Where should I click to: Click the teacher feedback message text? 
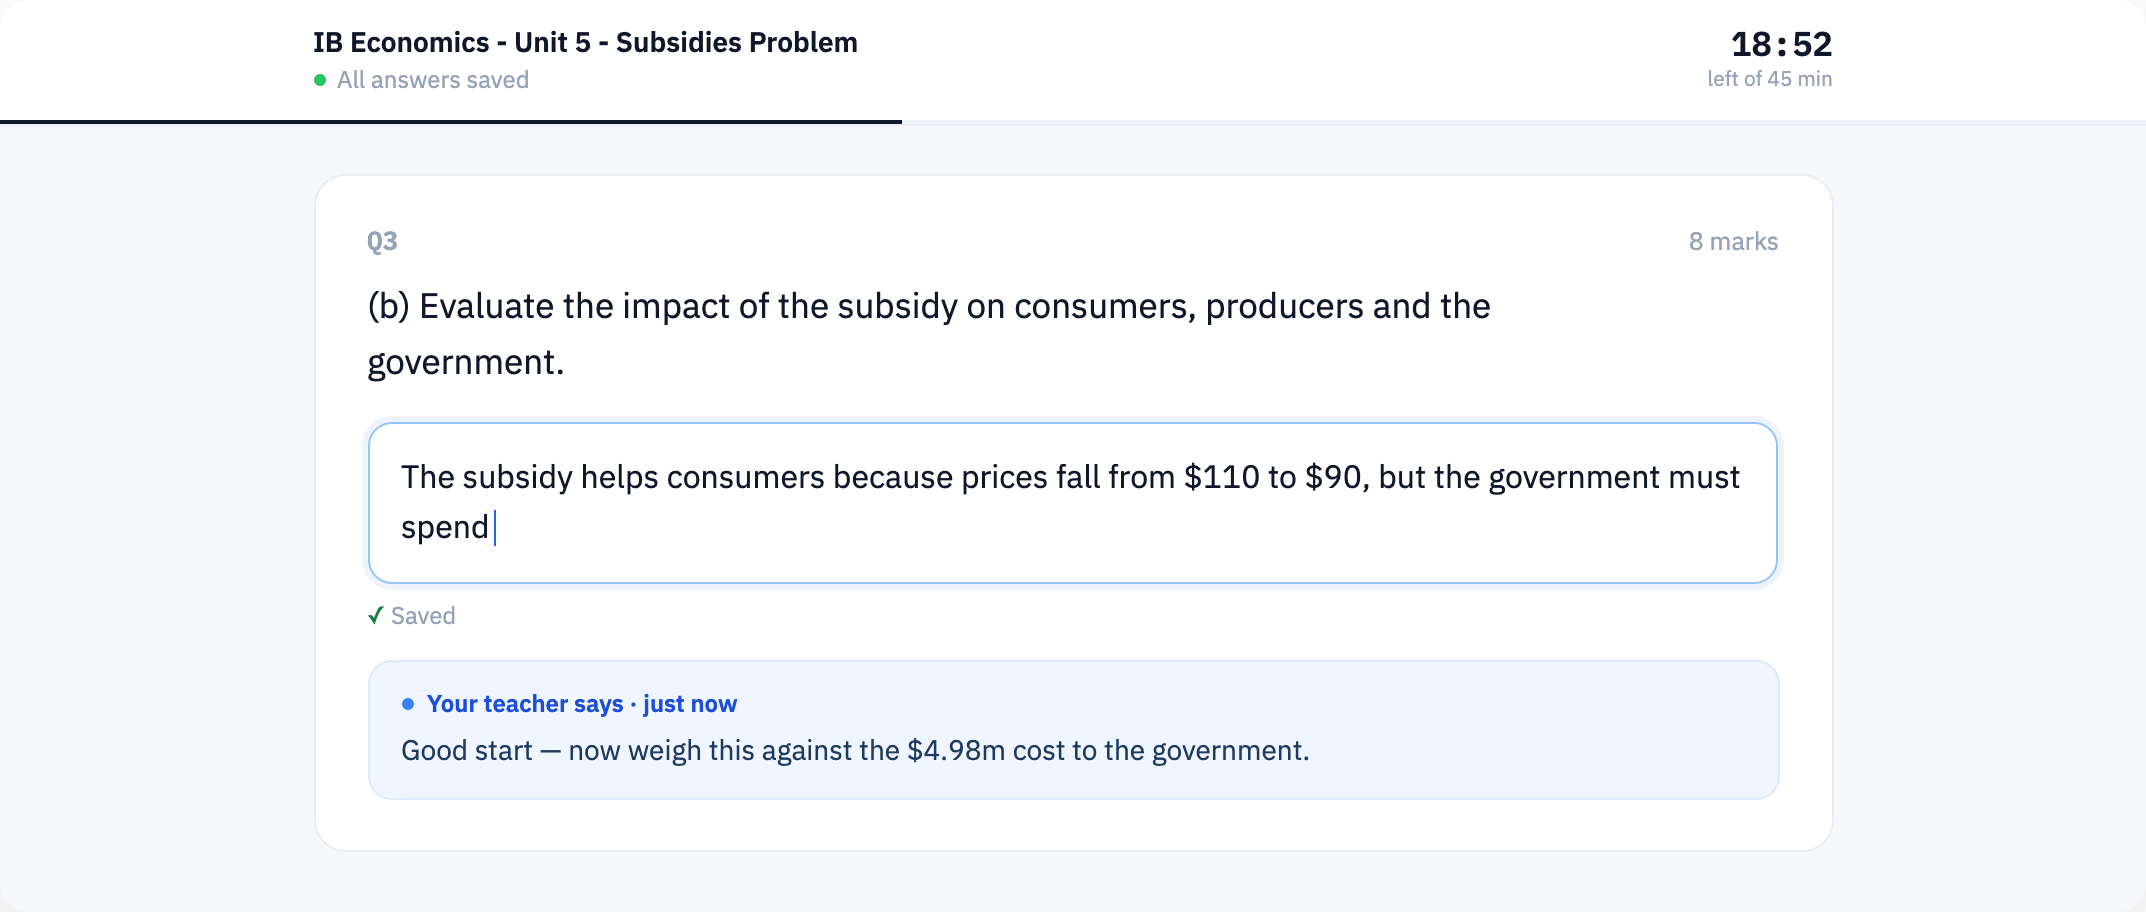tap(855, 751)
